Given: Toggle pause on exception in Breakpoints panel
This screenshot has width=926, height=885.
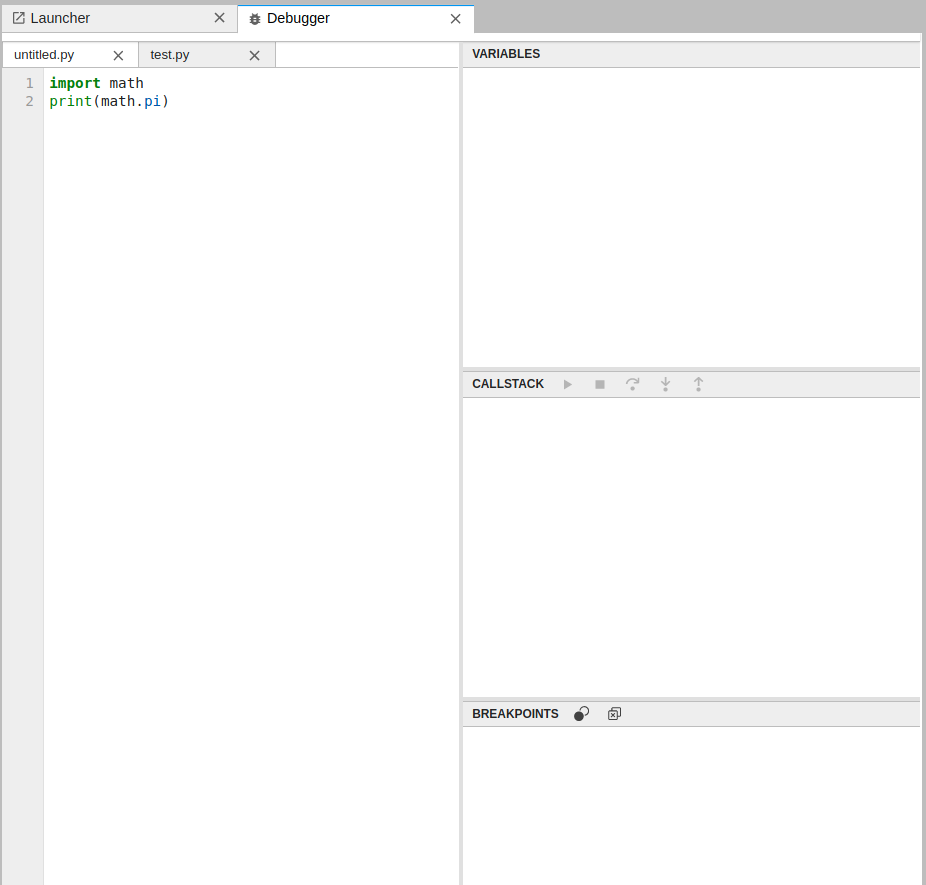Looking at the screenshot, I should coord(581,713).
